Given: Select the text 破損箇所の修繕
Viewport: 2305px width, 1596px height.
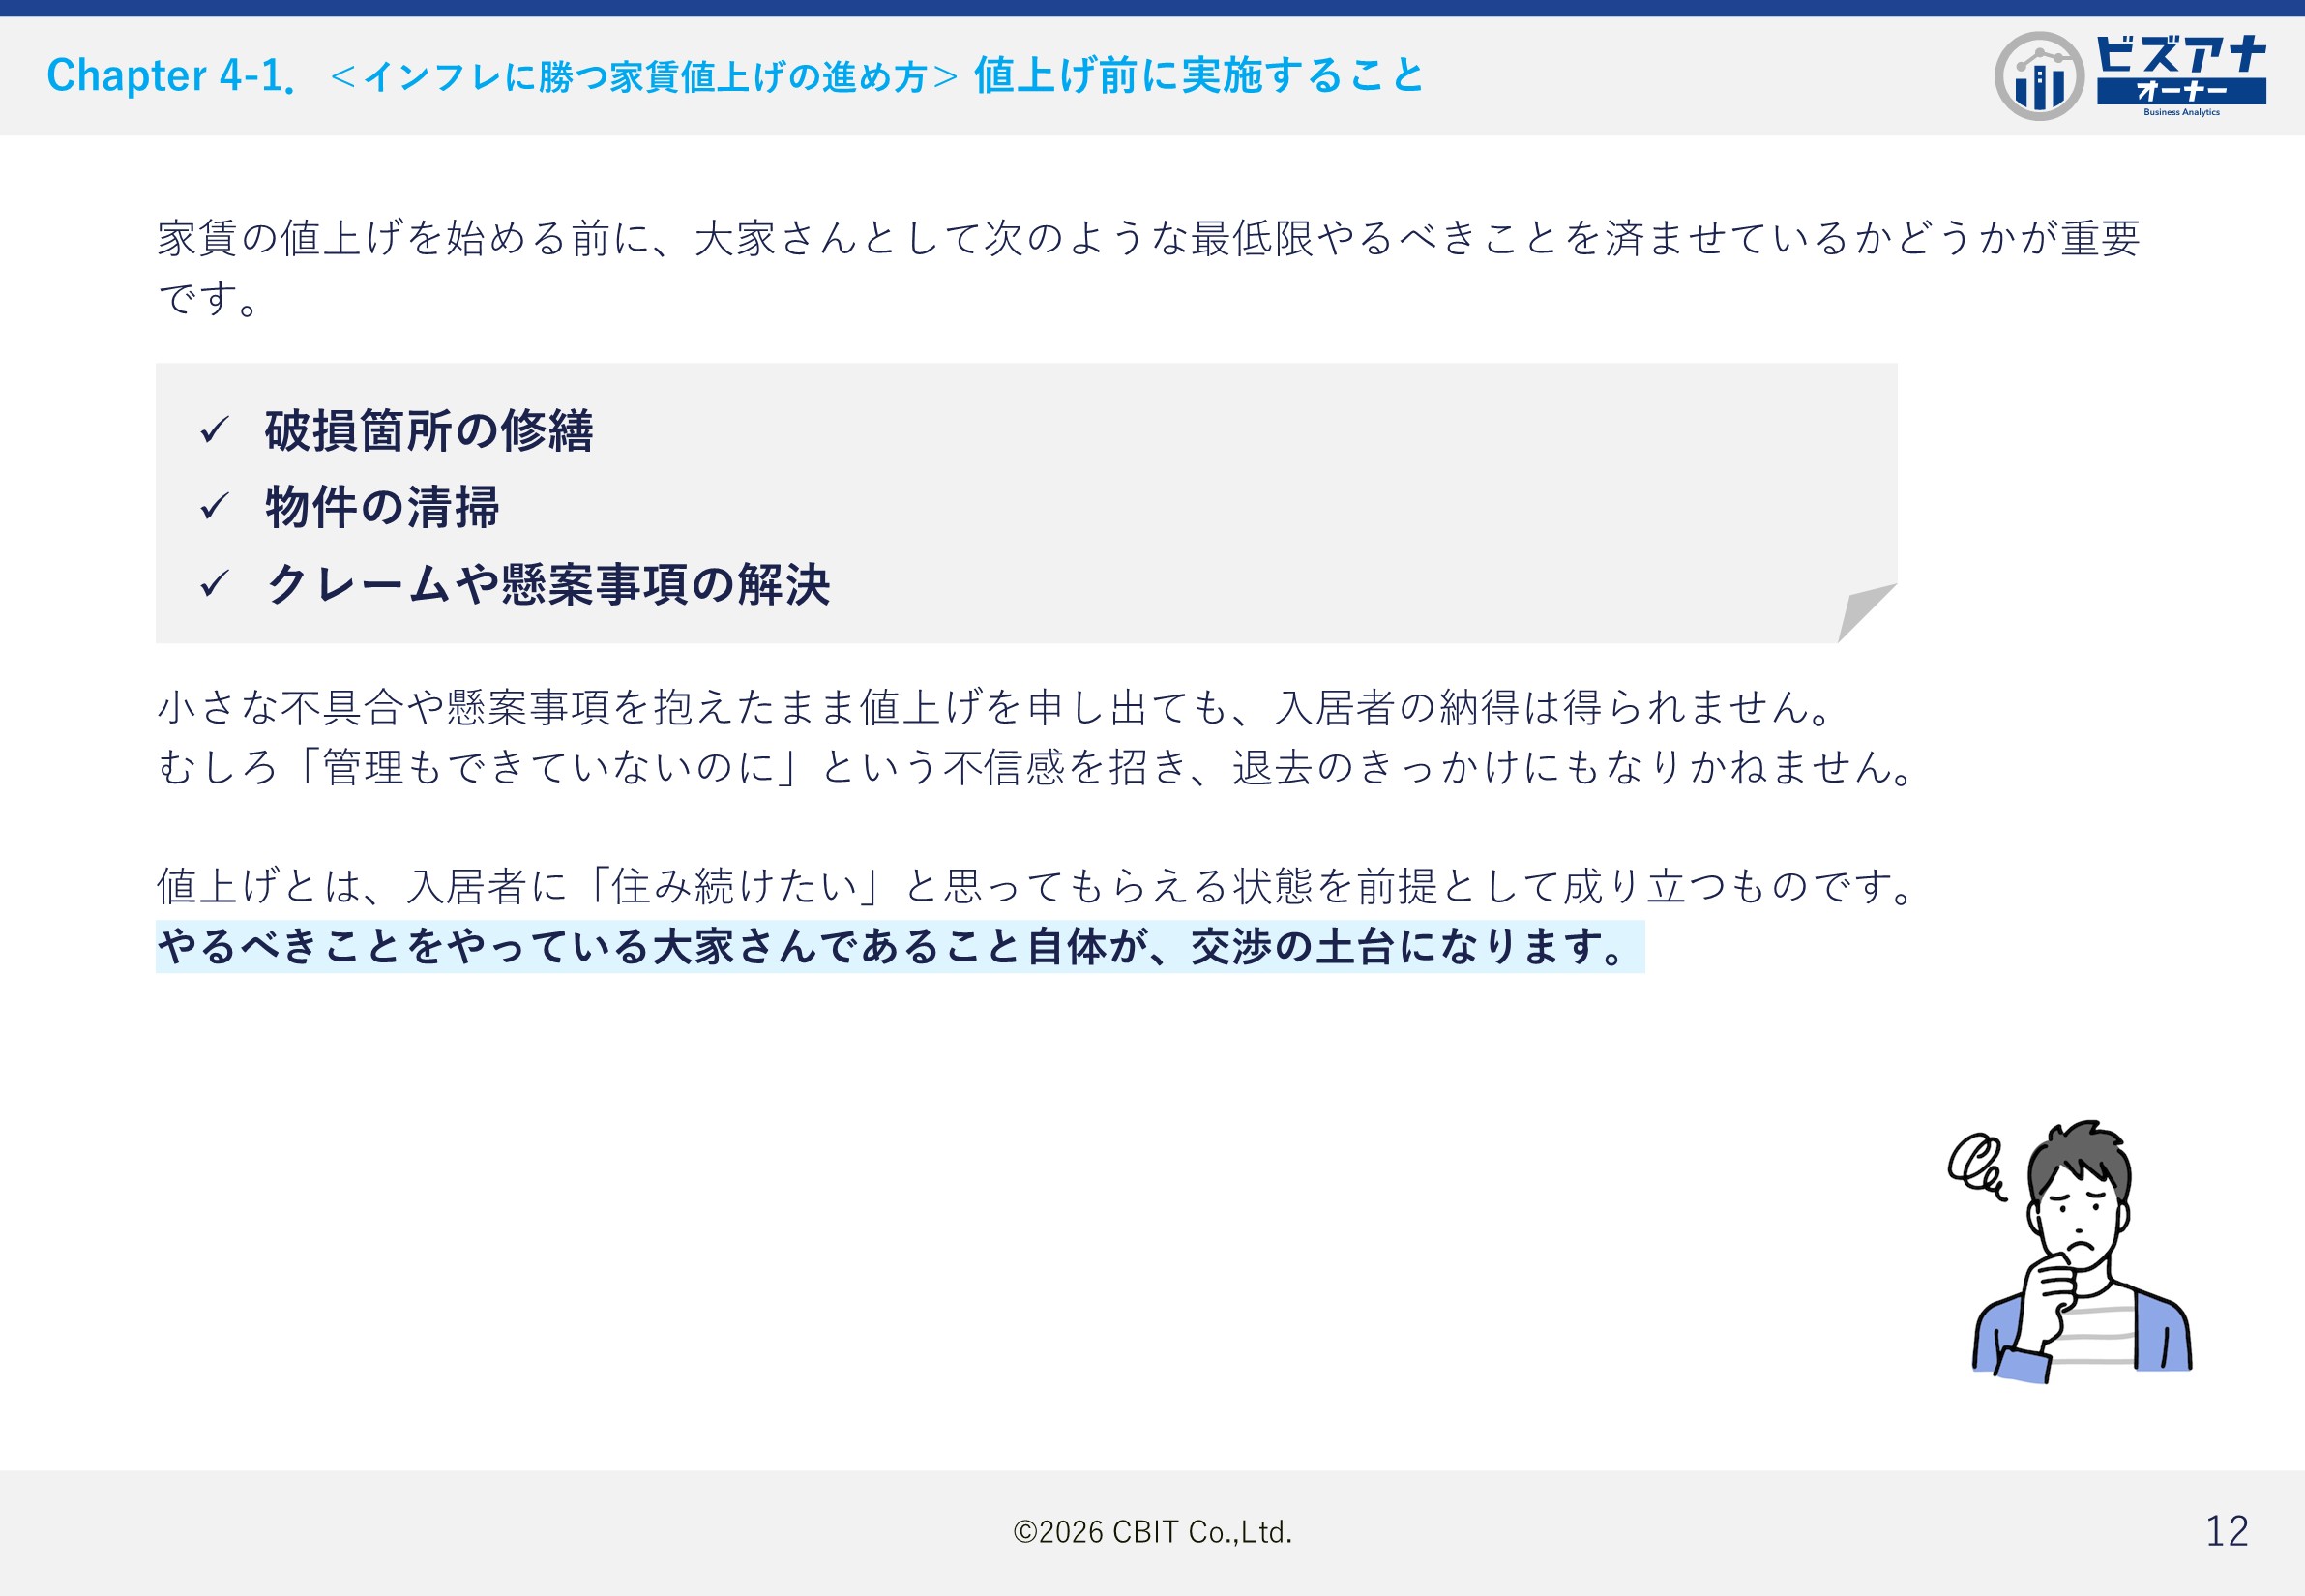Looking at the screenshot, I should (429, 431).
